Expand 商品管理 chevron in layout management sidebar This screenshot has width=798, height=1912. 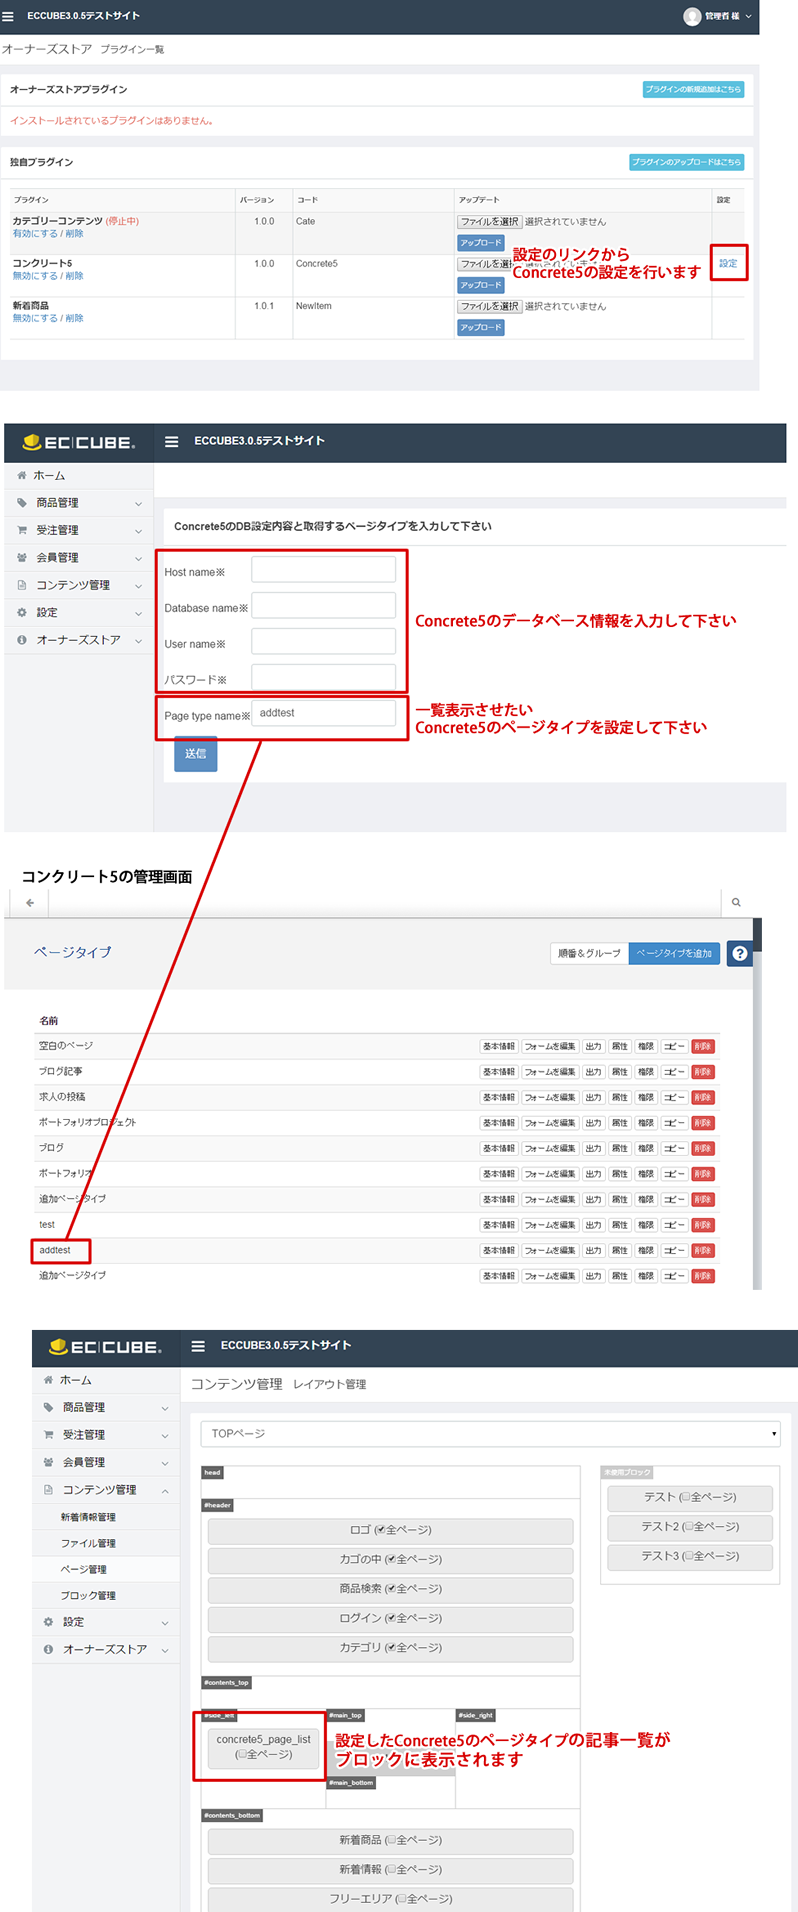point(164,1408)
